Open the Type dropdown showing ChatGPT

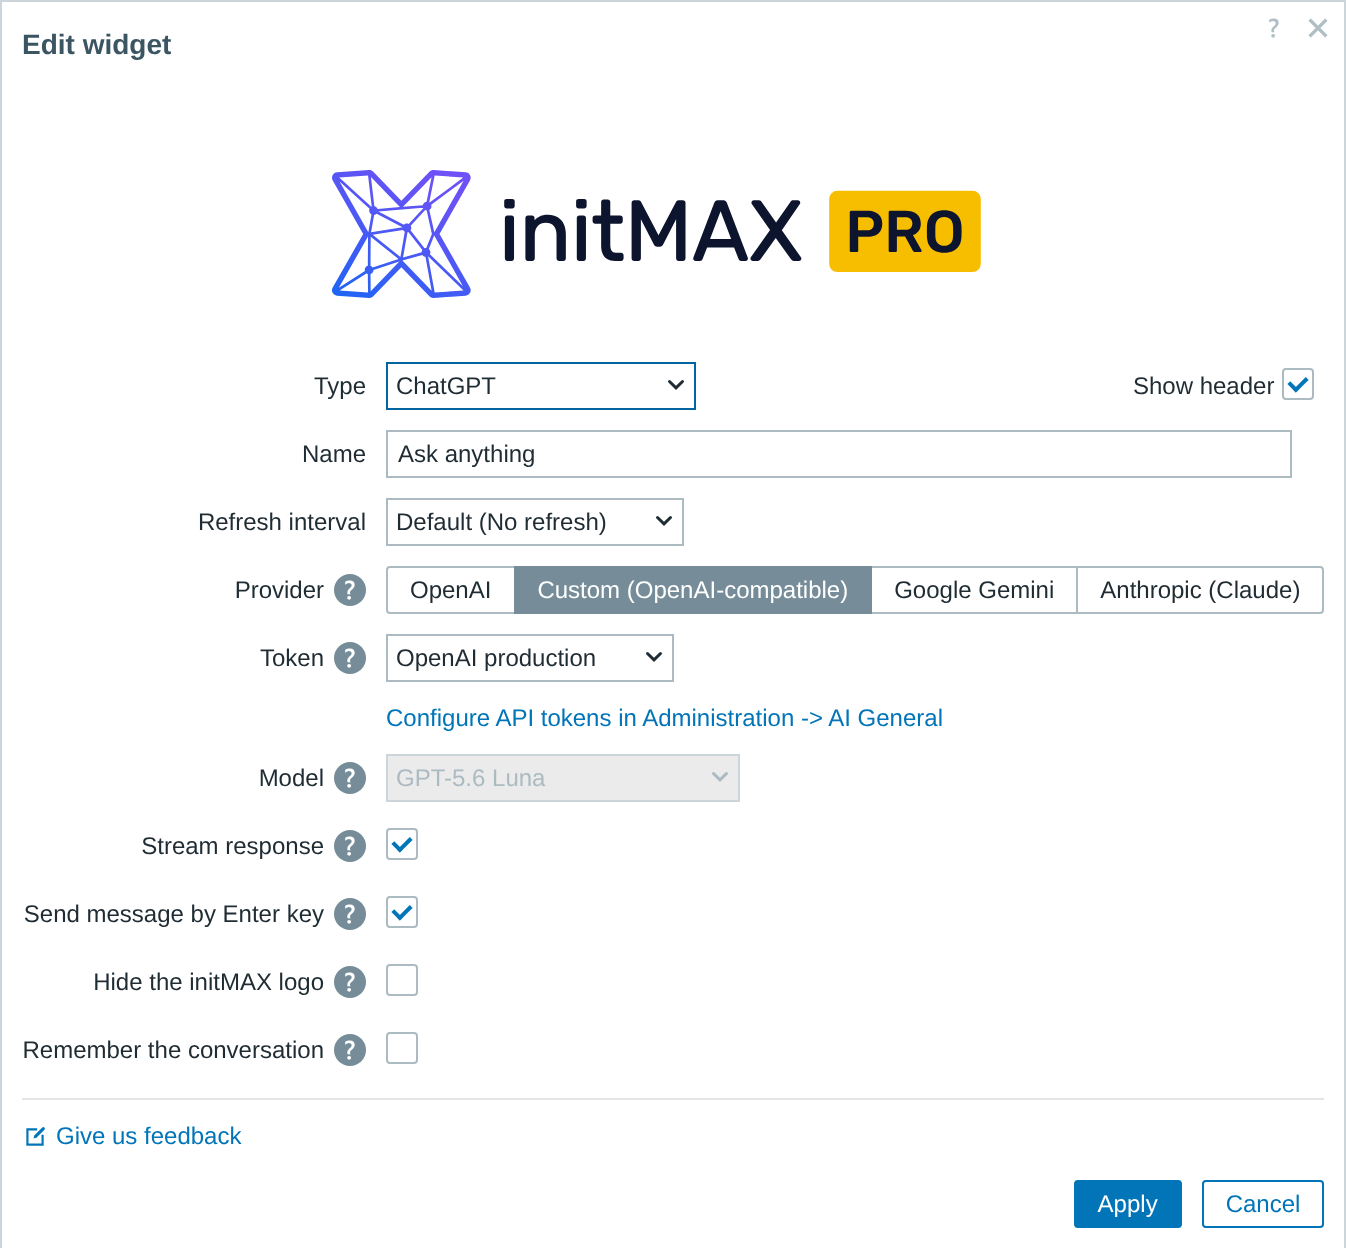(541, 386)
